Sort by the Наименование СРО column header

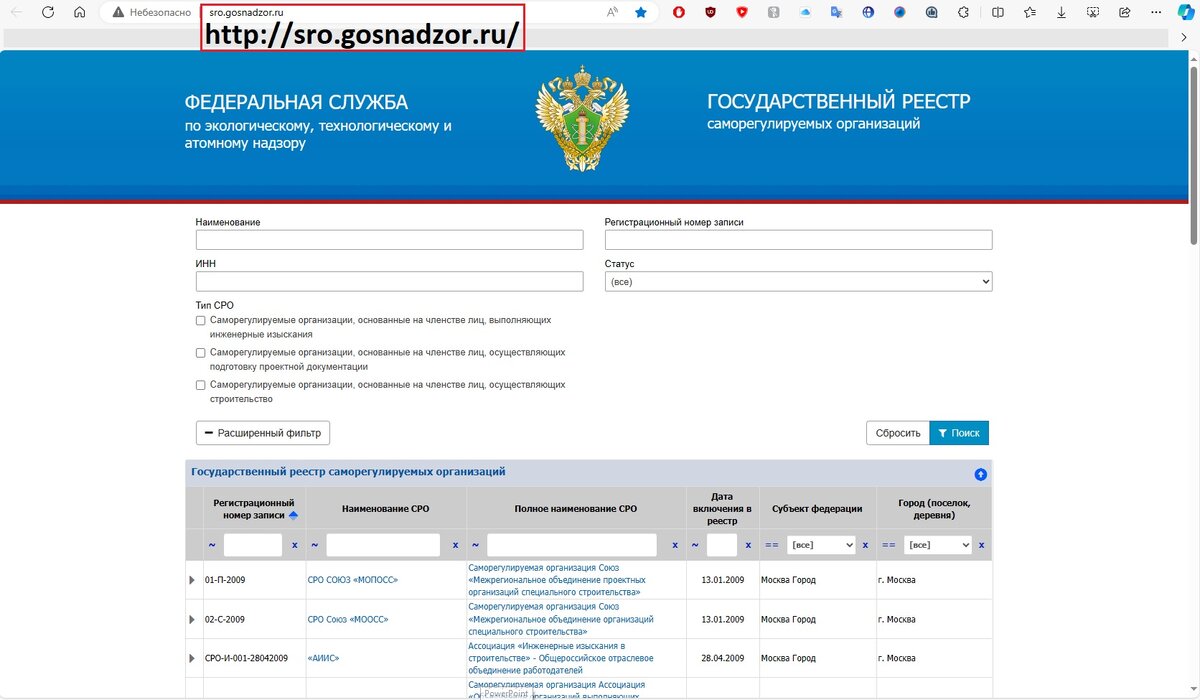coord(385,509)
